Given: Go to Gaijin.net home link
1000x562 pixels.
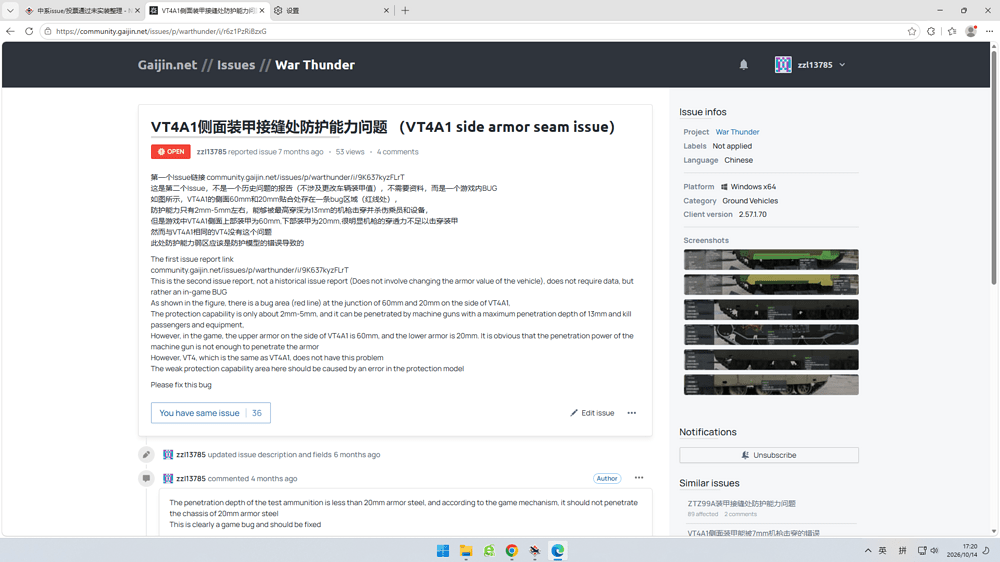Looking at the screenshot, I should point(167,65).
